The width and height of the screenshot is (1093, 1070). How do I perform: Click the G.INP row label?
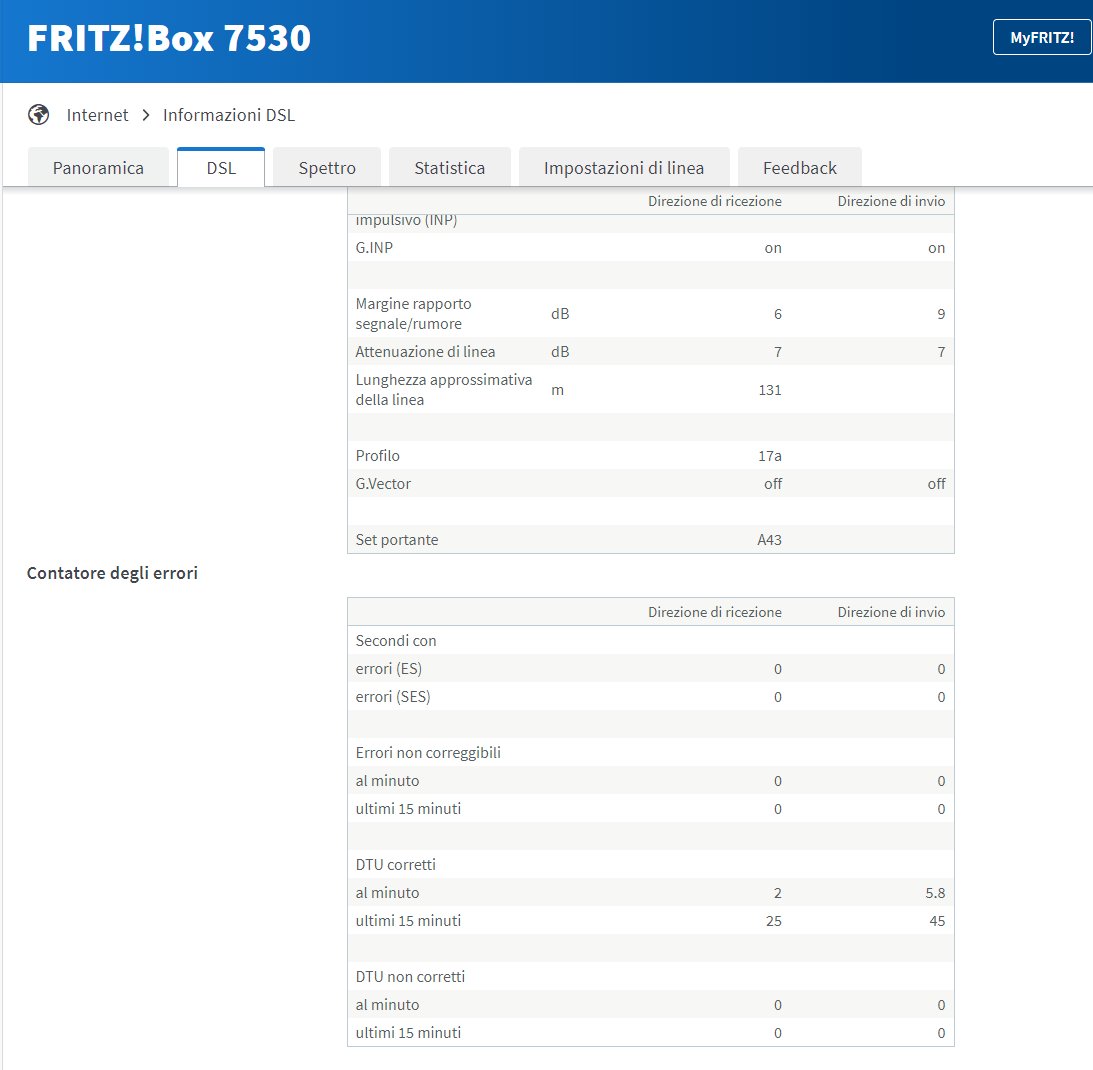click(374, 247)
